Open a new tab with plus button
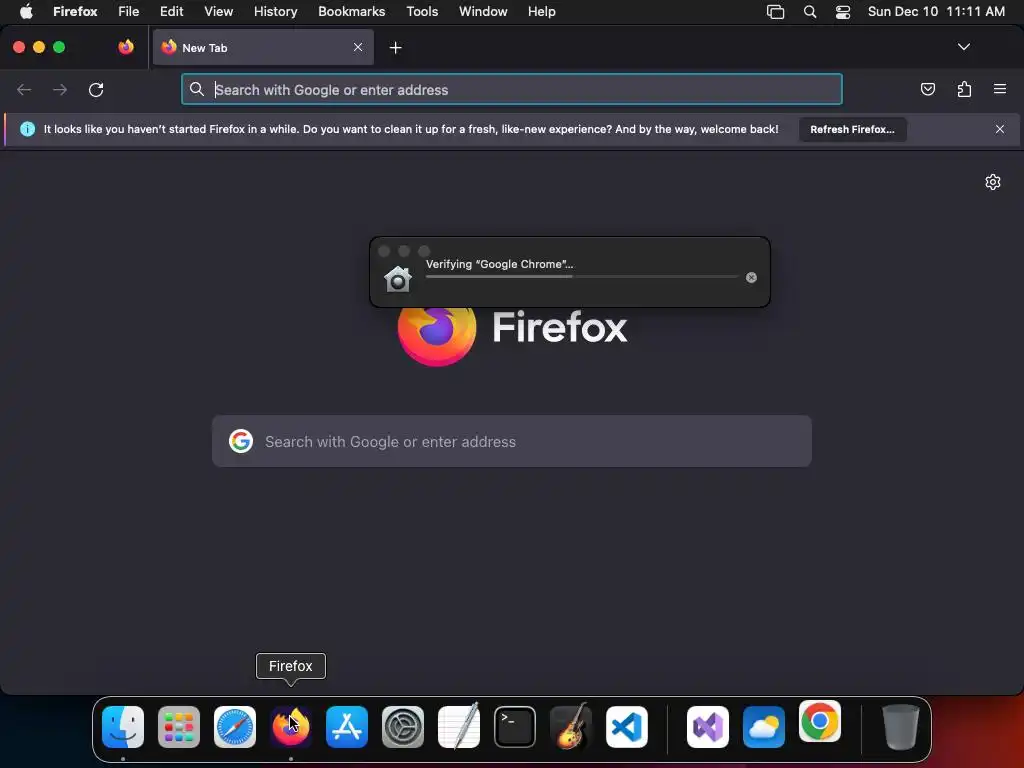 [x=395, y=48]
